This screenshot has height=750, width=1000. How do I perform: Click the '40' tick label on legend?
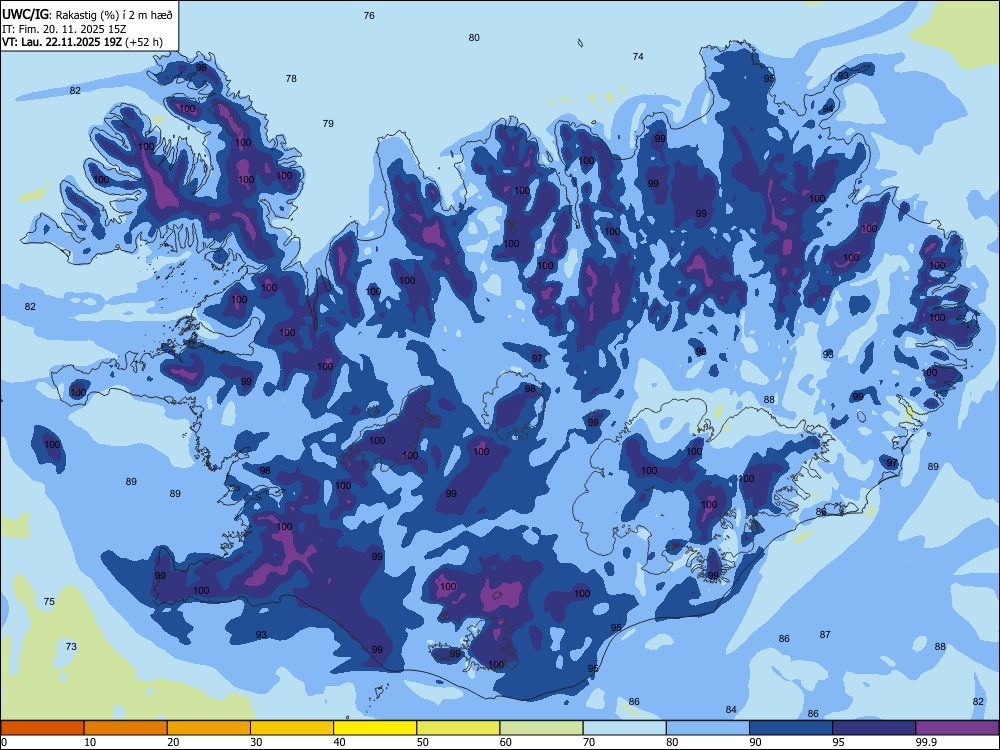[339, 742]
